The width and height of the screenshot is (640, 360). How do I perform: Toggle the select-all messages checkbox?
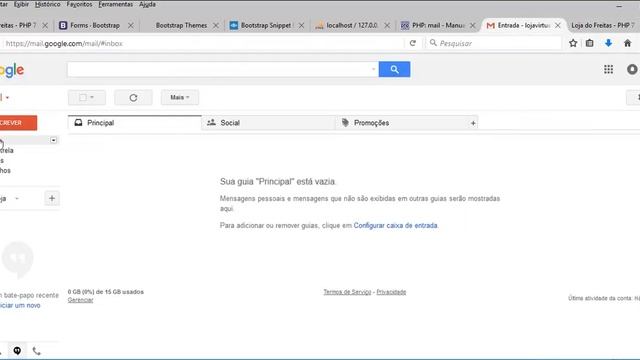click(83, 98)
